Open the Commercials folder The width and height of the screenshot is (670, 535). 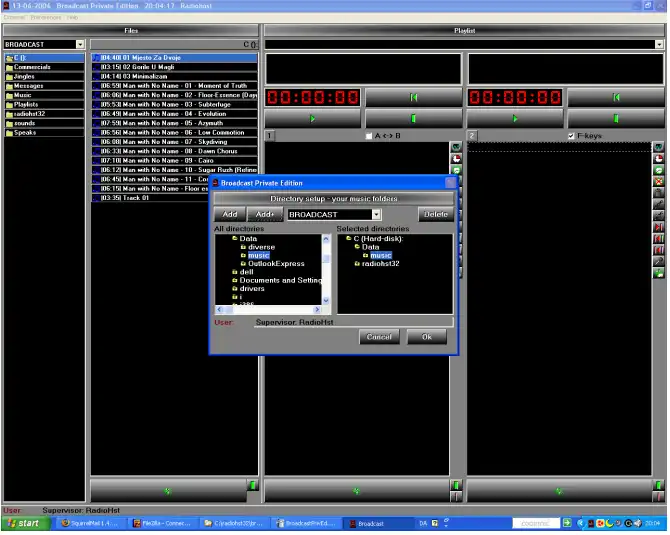click(x=33, y=67)
